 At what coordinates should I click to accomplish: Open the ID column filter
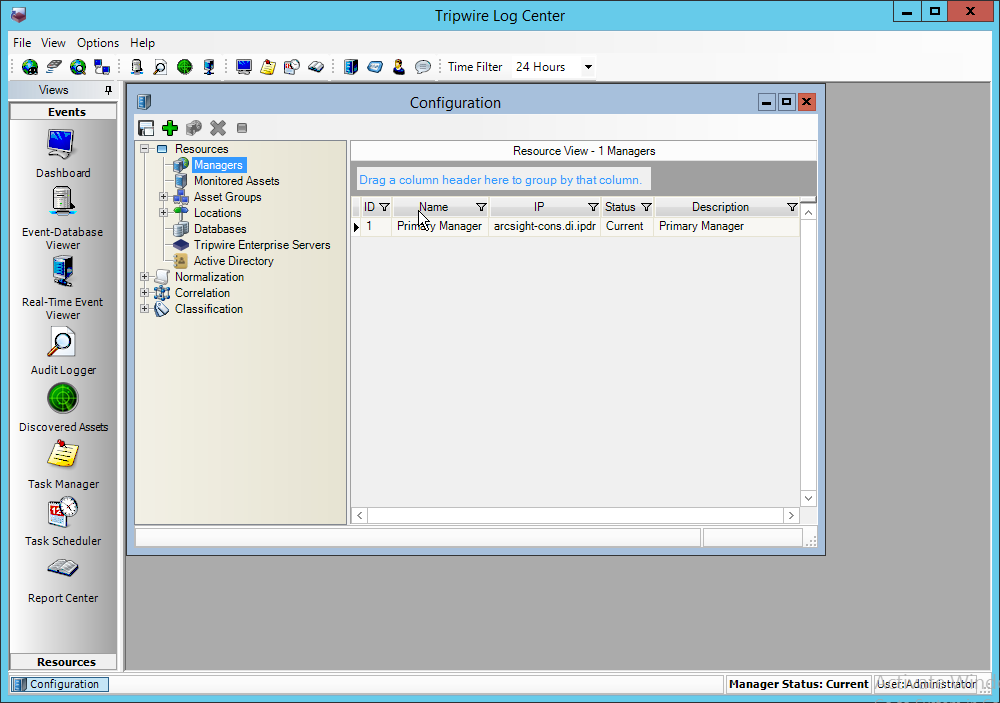click(x=384, y=207)
